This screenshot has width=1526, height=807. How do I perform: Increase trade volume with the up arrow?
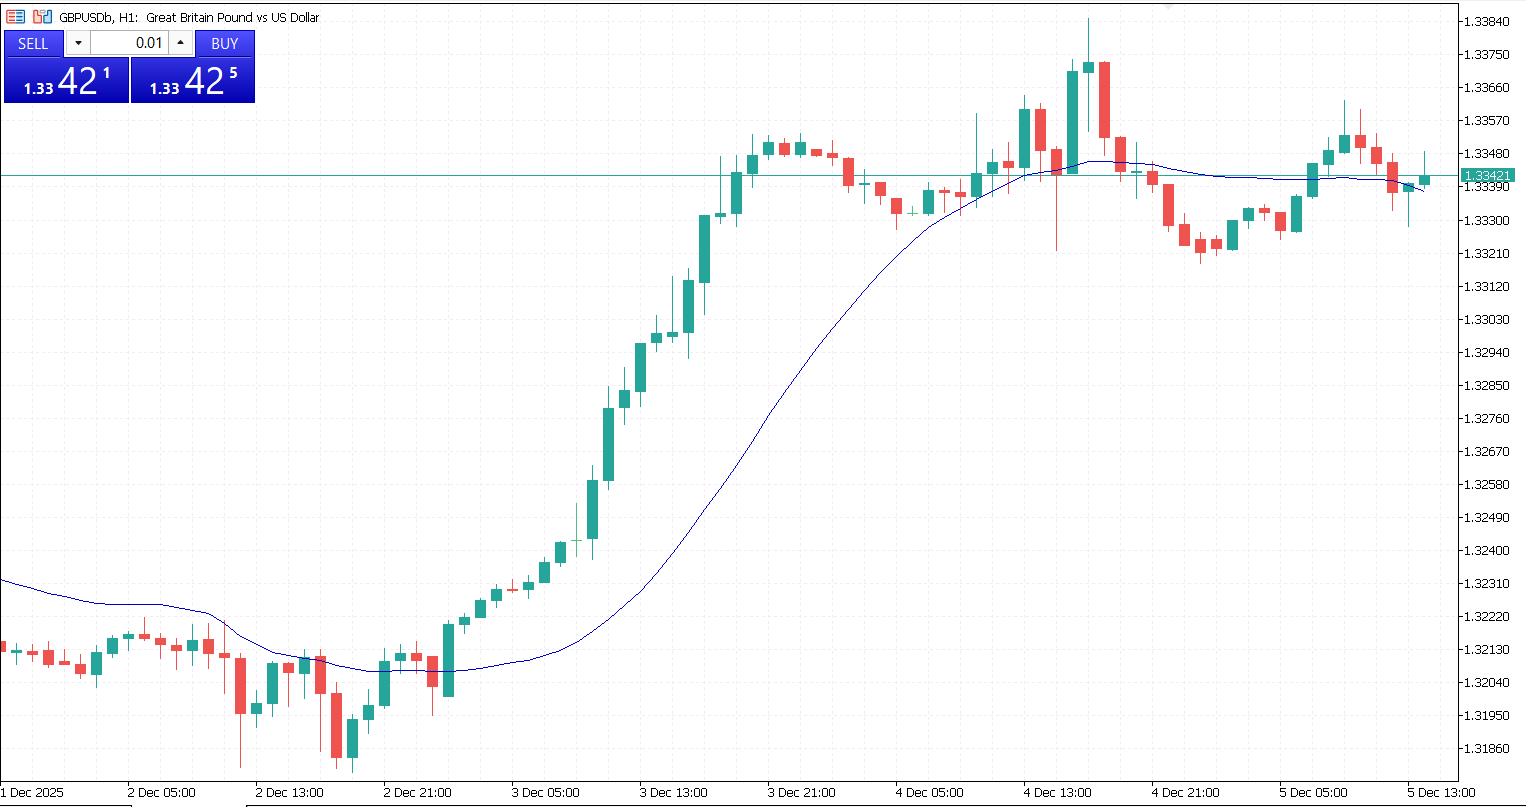[181, 43]
